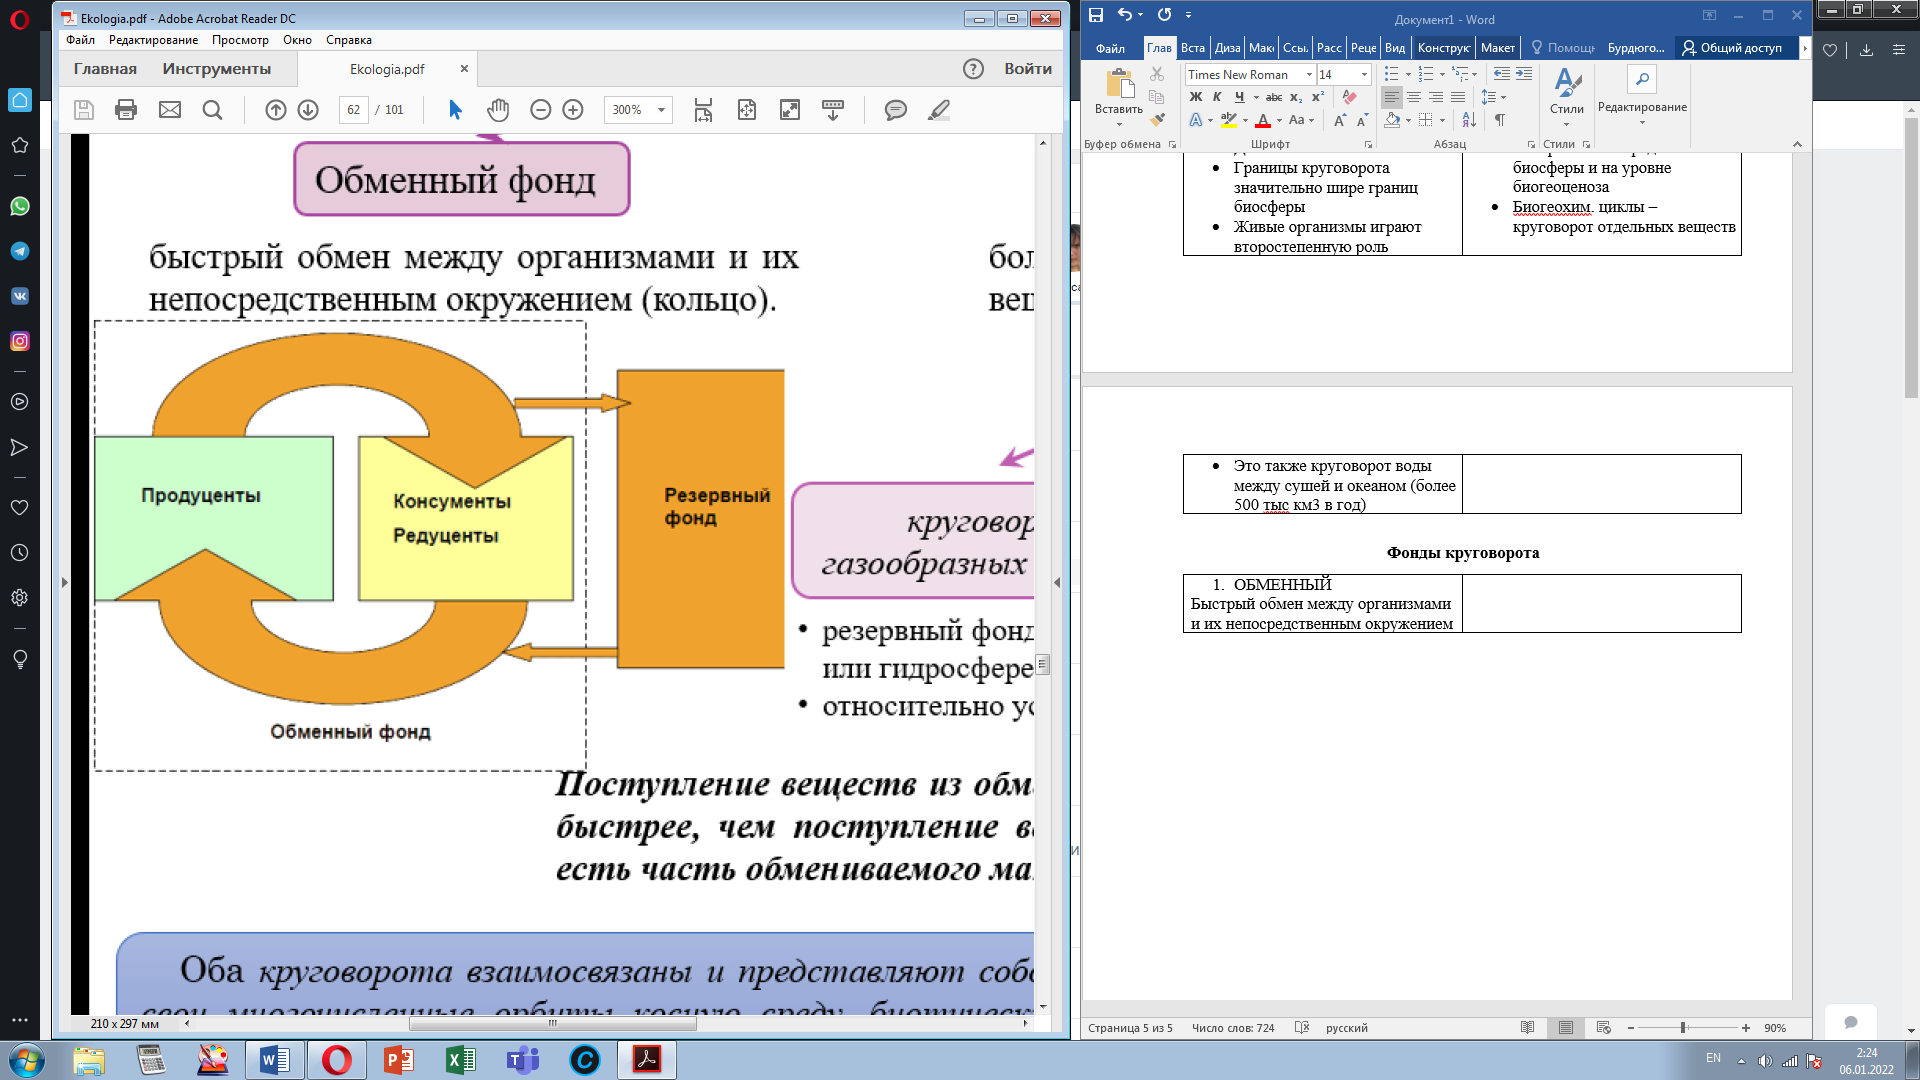Add a comment note in Acrobat
Viewport: 1920px width, 1080px height.
(896, 110)
